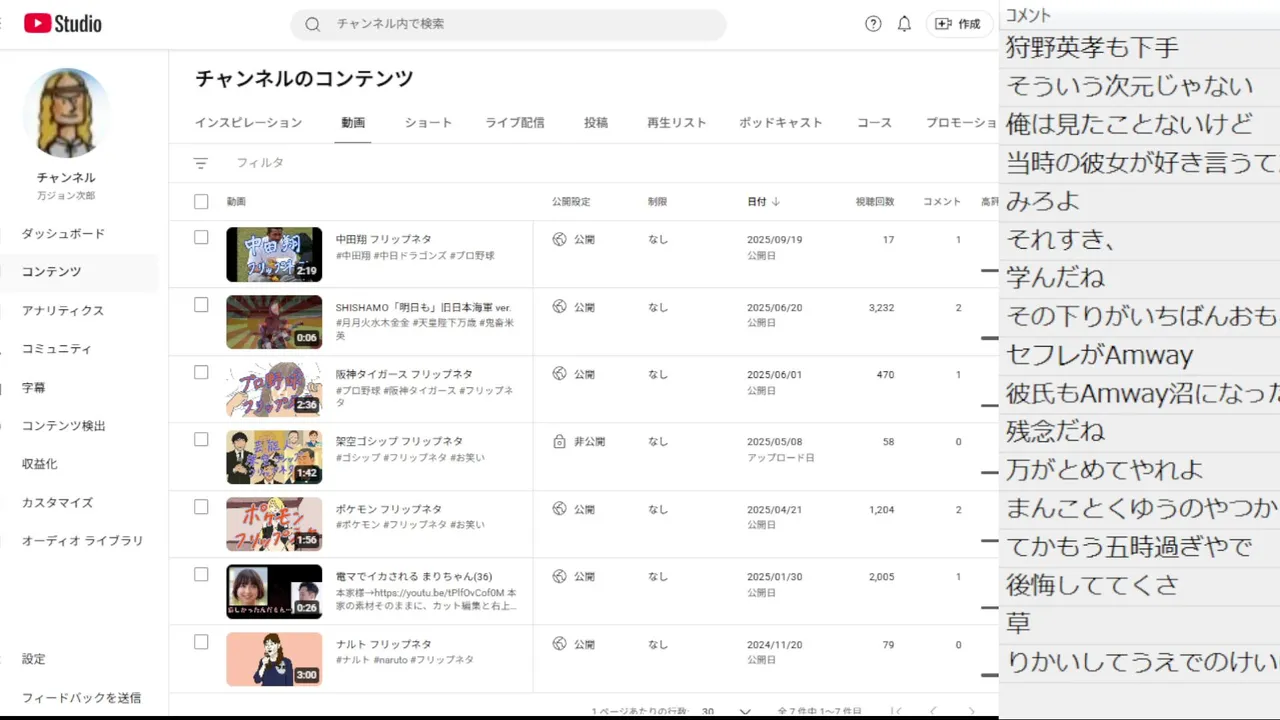Click the 3,232 view count cell
The height and width of the screenshot is (720, 1280).
(881, 308)
